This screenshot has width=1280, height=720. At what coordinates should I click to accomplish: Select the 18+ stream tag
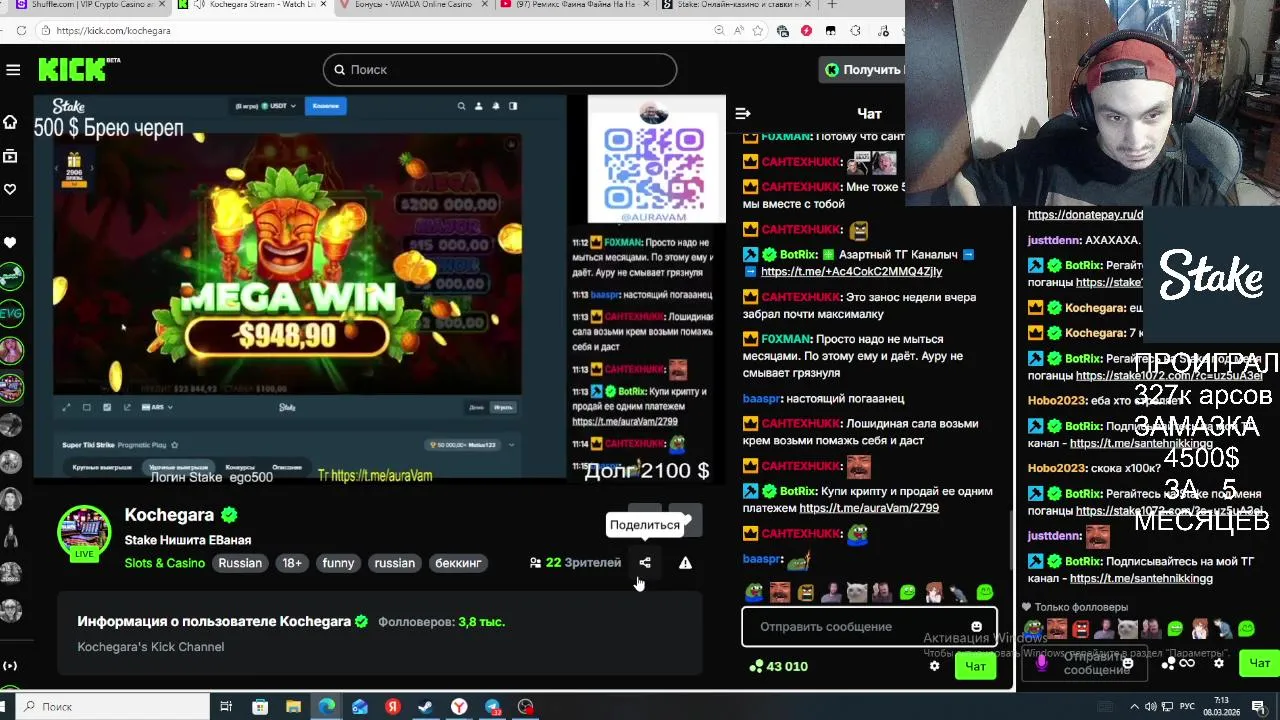pyautogui.click(x=292, y=563)
